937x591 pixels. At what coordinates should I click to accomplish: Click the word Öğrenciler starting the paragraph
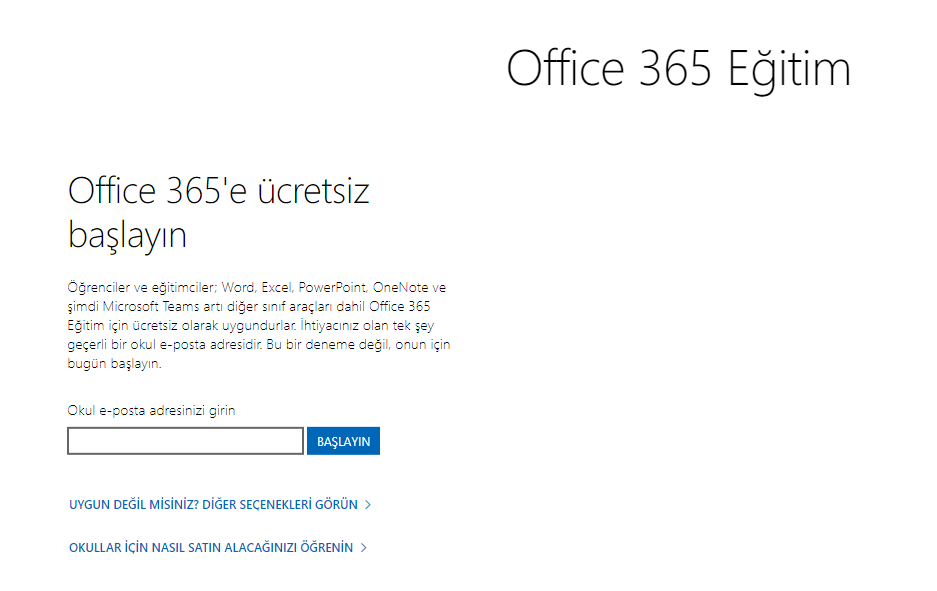[x=99, y=287]
